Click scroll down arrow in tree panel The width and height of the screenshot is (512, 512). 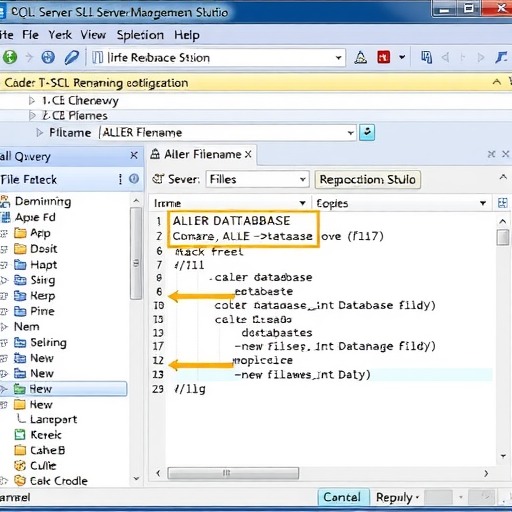[x=136, y=479]
